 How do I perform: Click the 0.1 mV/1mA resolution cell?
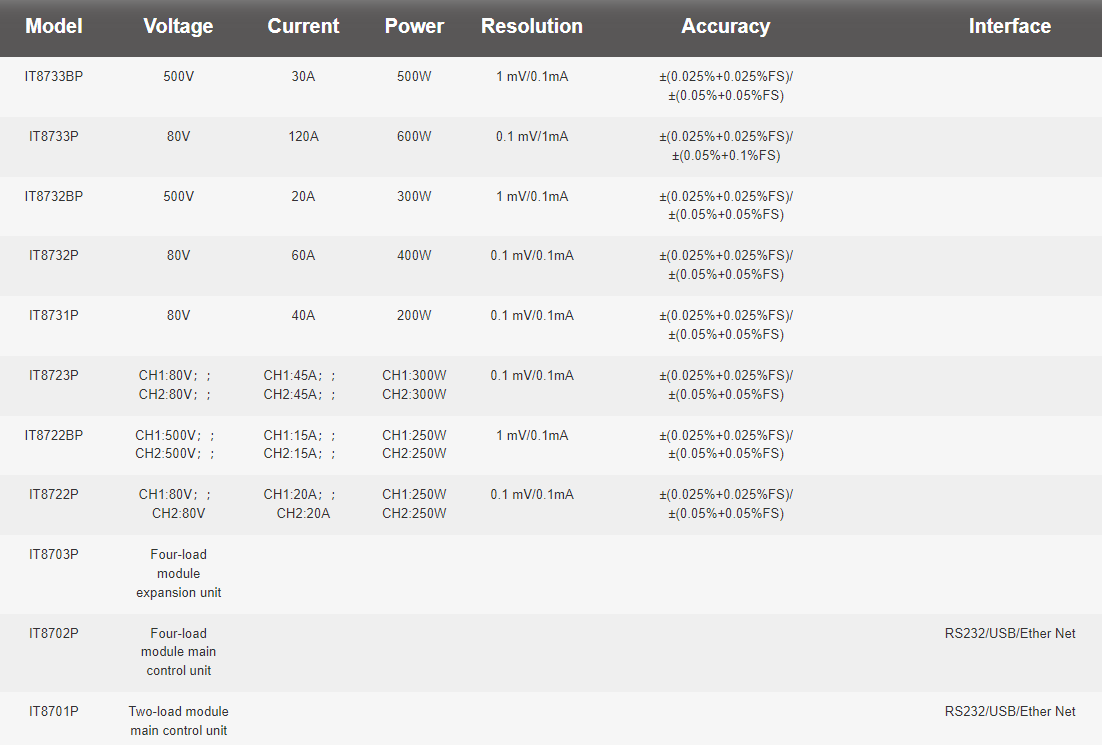532,136
